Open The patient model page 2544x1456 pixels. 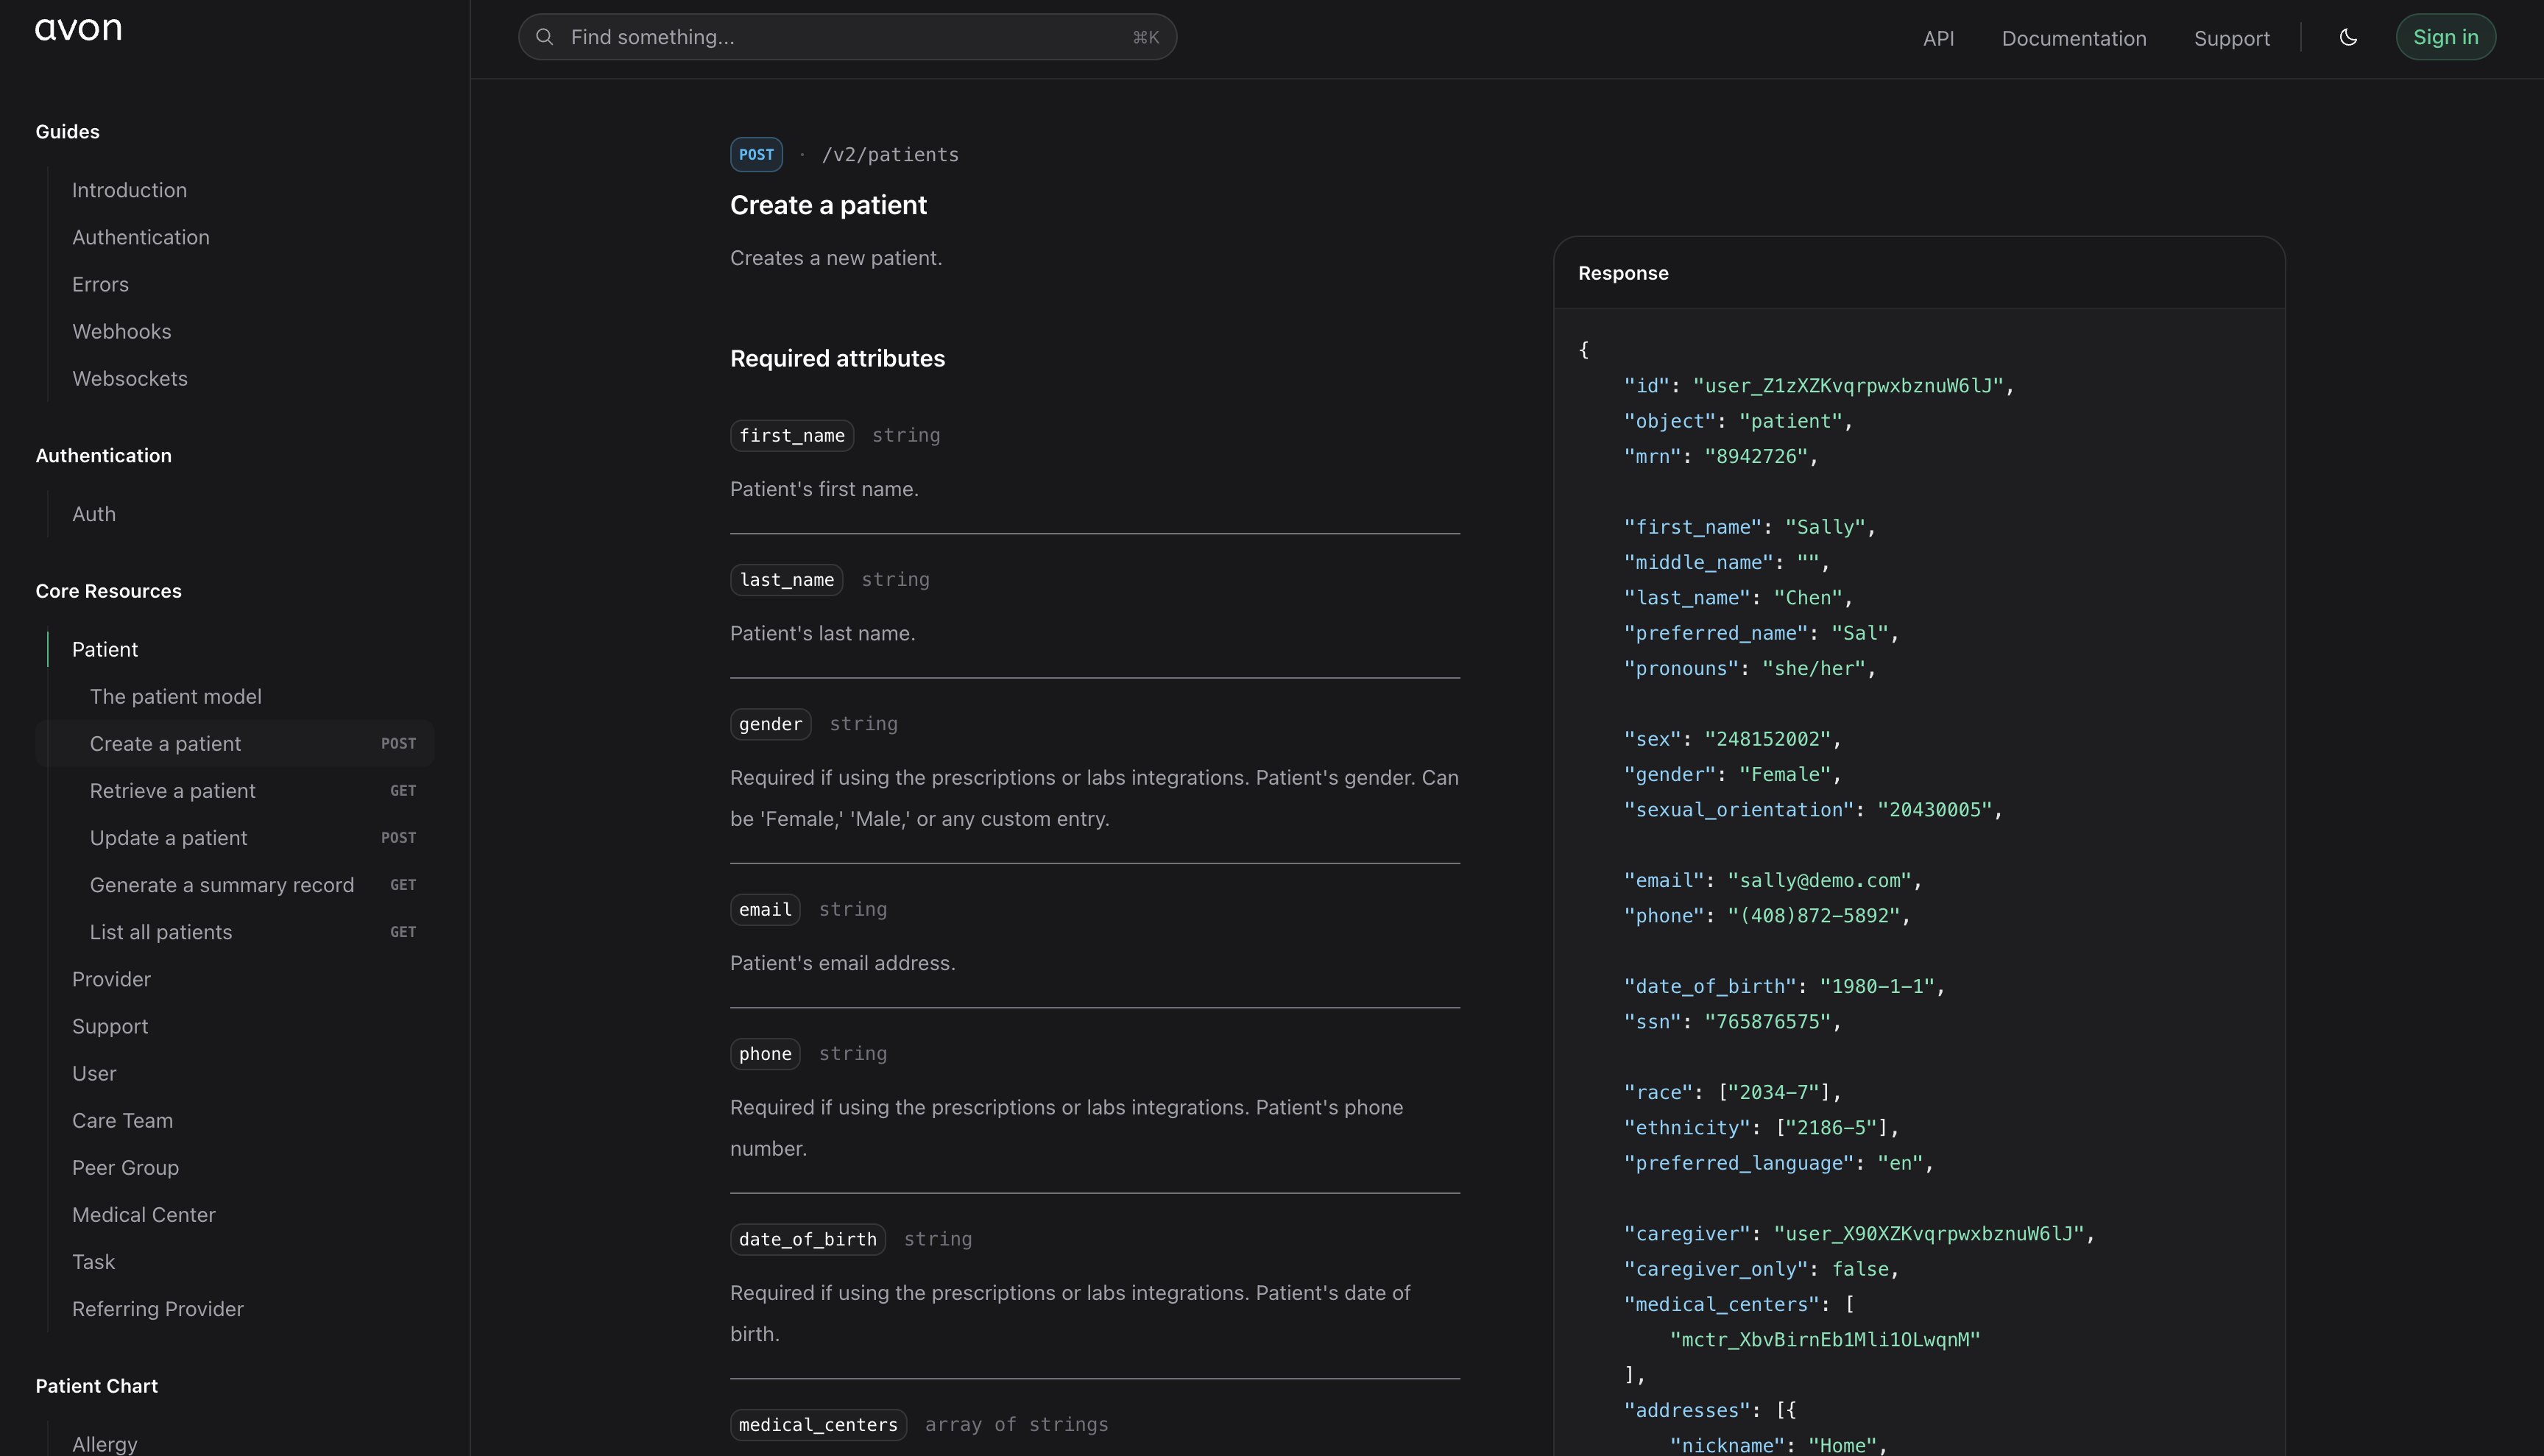tap(176, 696)
